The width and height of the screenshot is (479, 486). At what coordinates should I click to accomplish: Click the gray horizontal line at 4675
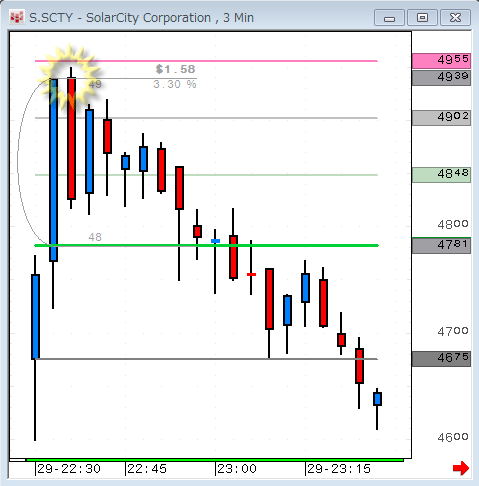[206, 359]
